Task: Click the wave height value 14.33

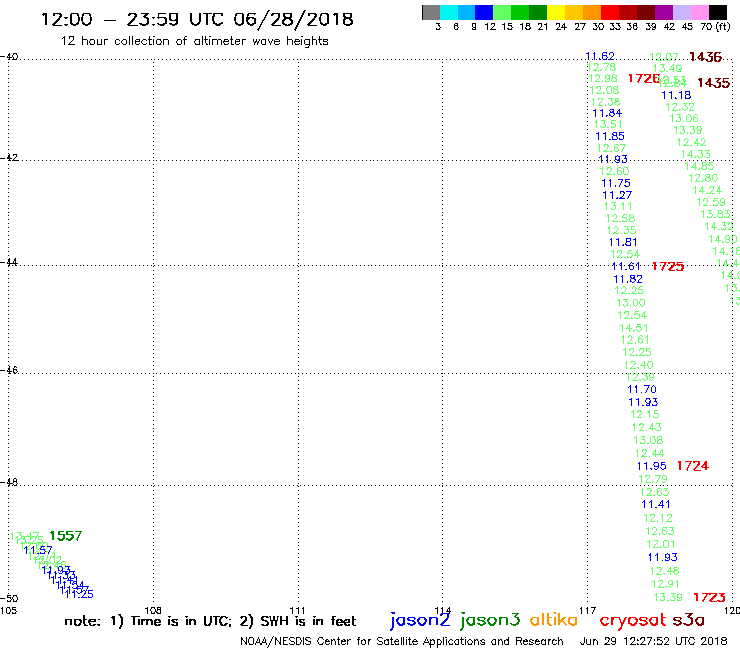Action: click(x=695, y=154)
